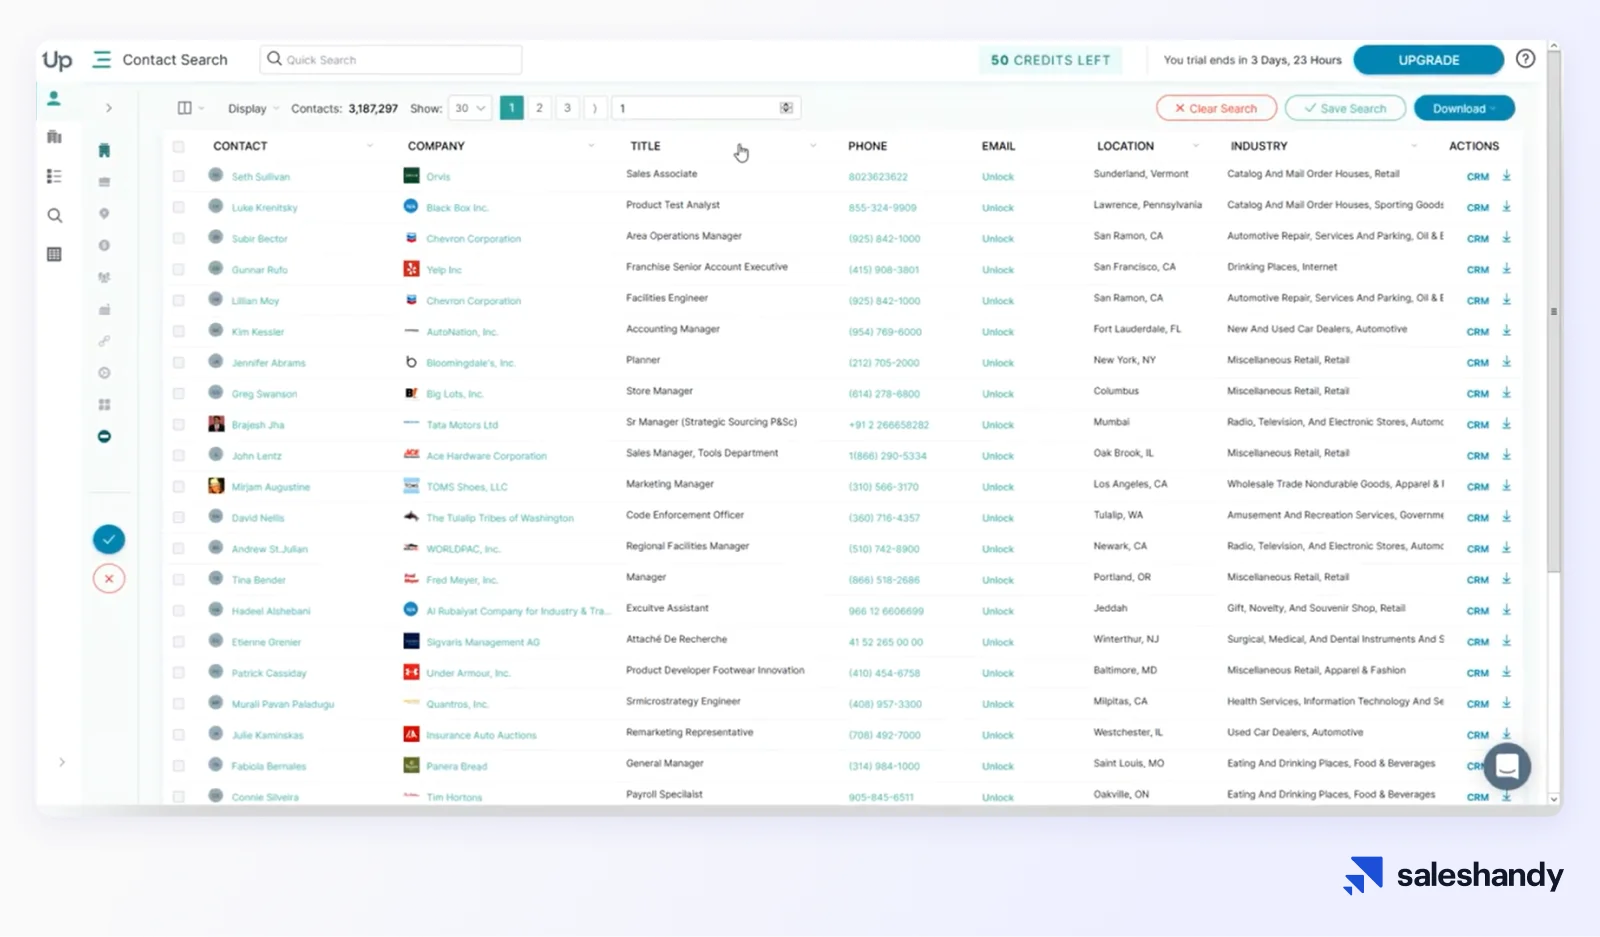Screen dimensions: 1600x937
Task: Open the company buildings icon in left sidebar
Action: (54, 137)
